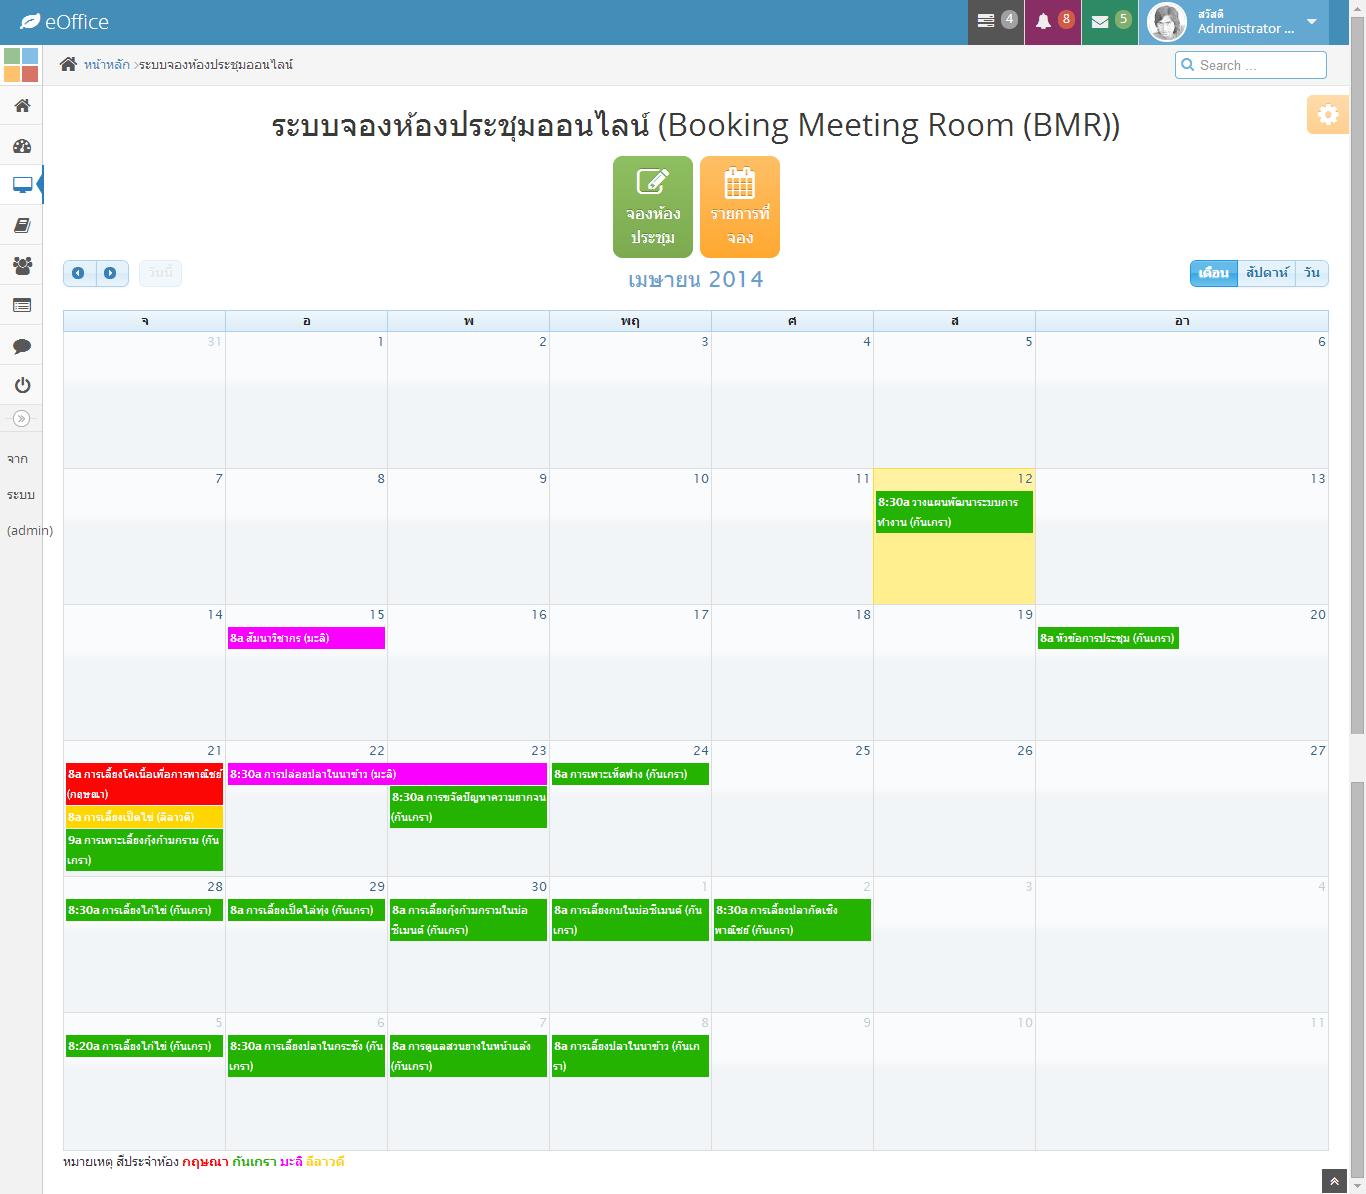Click the breadcrumb home icon

click(68, 64)
